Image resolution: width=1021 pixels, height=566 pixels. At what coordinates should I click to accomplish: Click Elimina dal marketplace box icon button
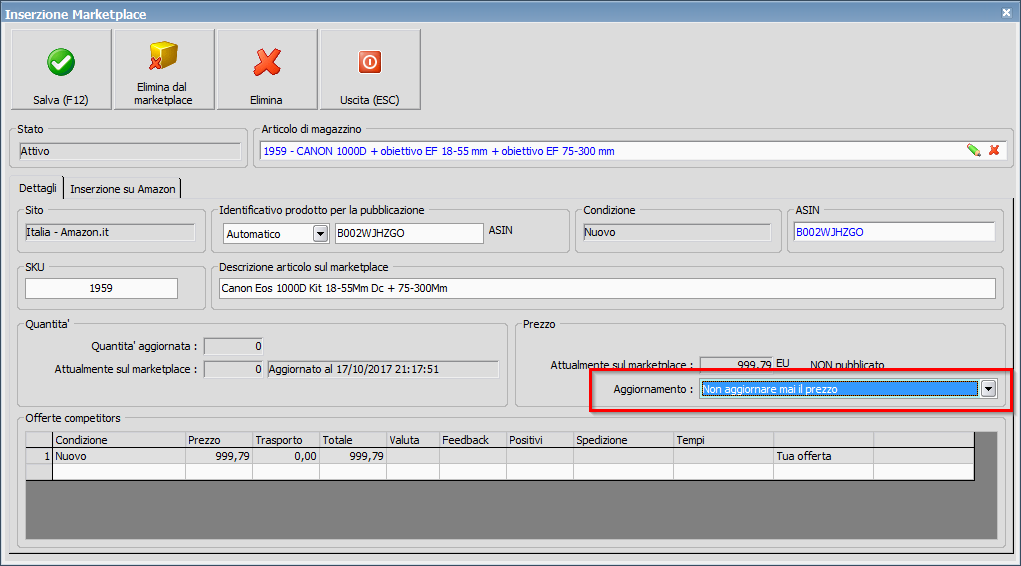coord(164,70)
